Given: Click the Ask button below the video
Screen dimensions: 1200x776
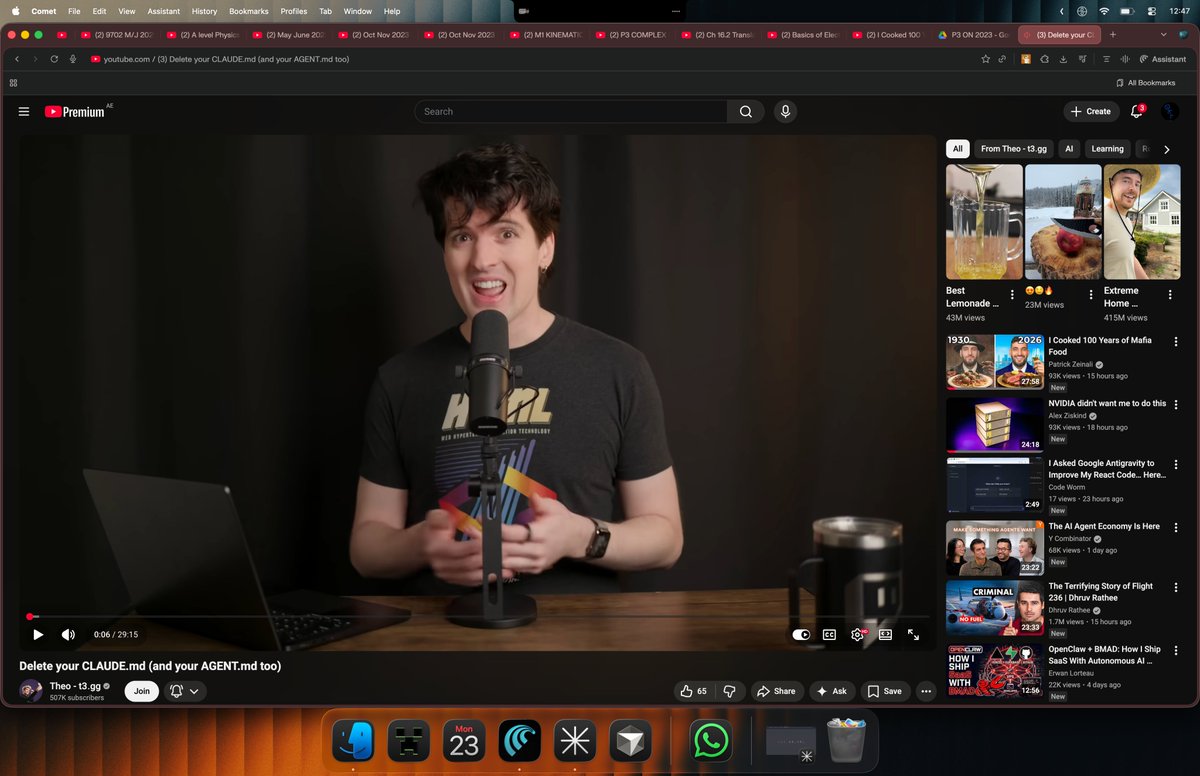Looking at the screenshot, I should pyautogui.click(x=832, y=691).
